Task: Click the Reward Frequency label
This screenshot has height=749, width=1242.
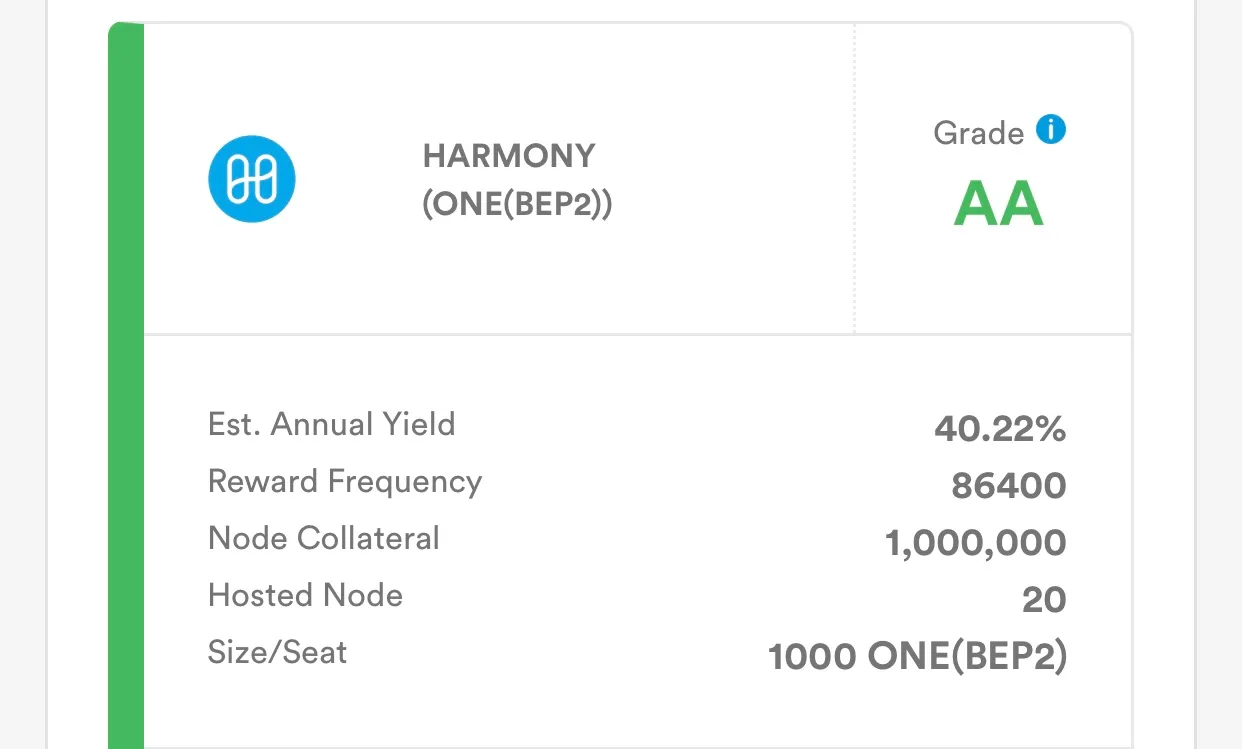Action: [345, 482]
